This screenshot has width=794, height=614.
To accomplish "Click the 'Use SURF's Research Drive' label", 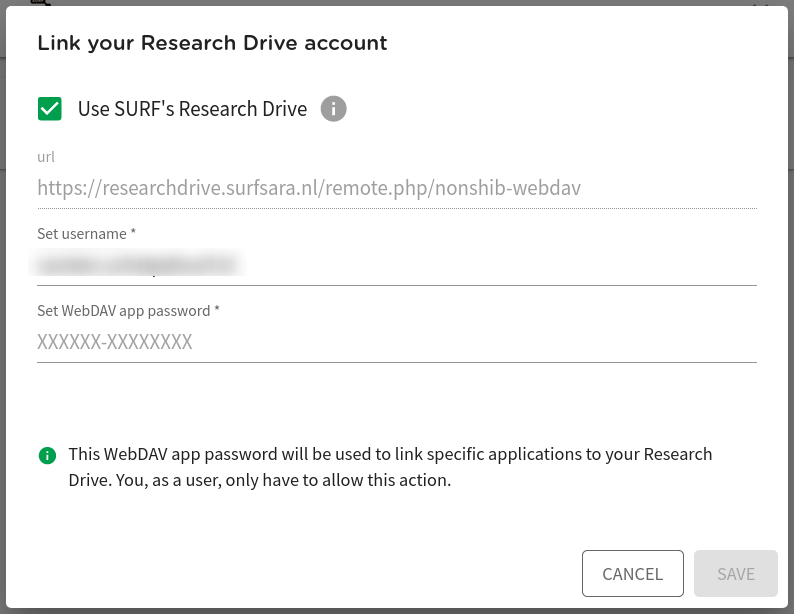I will pyautogui.click(x=192, y=109).
